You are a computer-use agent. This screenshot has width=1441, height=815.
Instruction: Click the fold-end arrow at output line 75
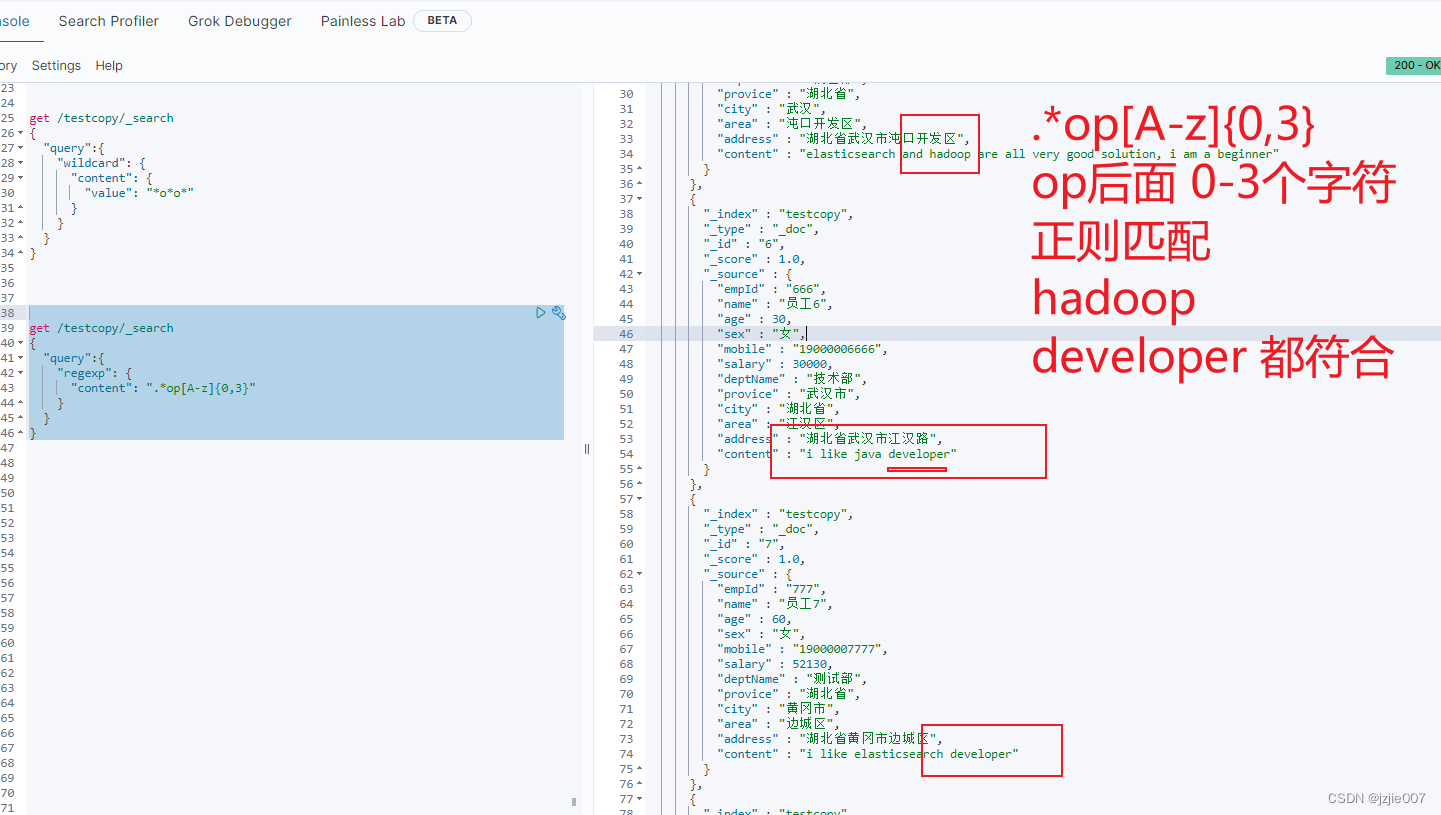tap(640, 769)
